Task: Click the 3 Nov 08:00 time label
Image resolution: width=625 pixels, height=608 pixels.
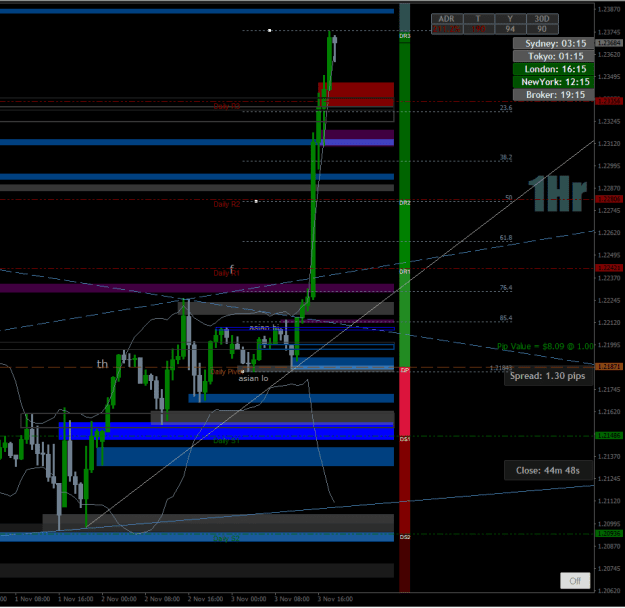Action: click(x=292, y=599)
